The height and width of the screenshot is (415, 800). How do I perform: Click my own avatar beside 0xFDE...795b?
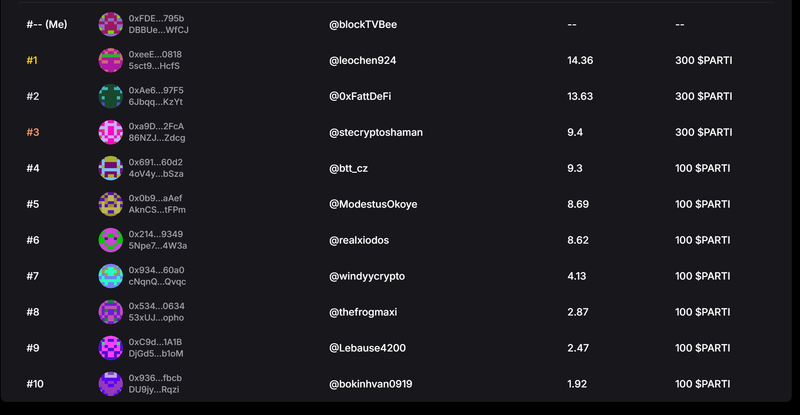tap(110, 25)
